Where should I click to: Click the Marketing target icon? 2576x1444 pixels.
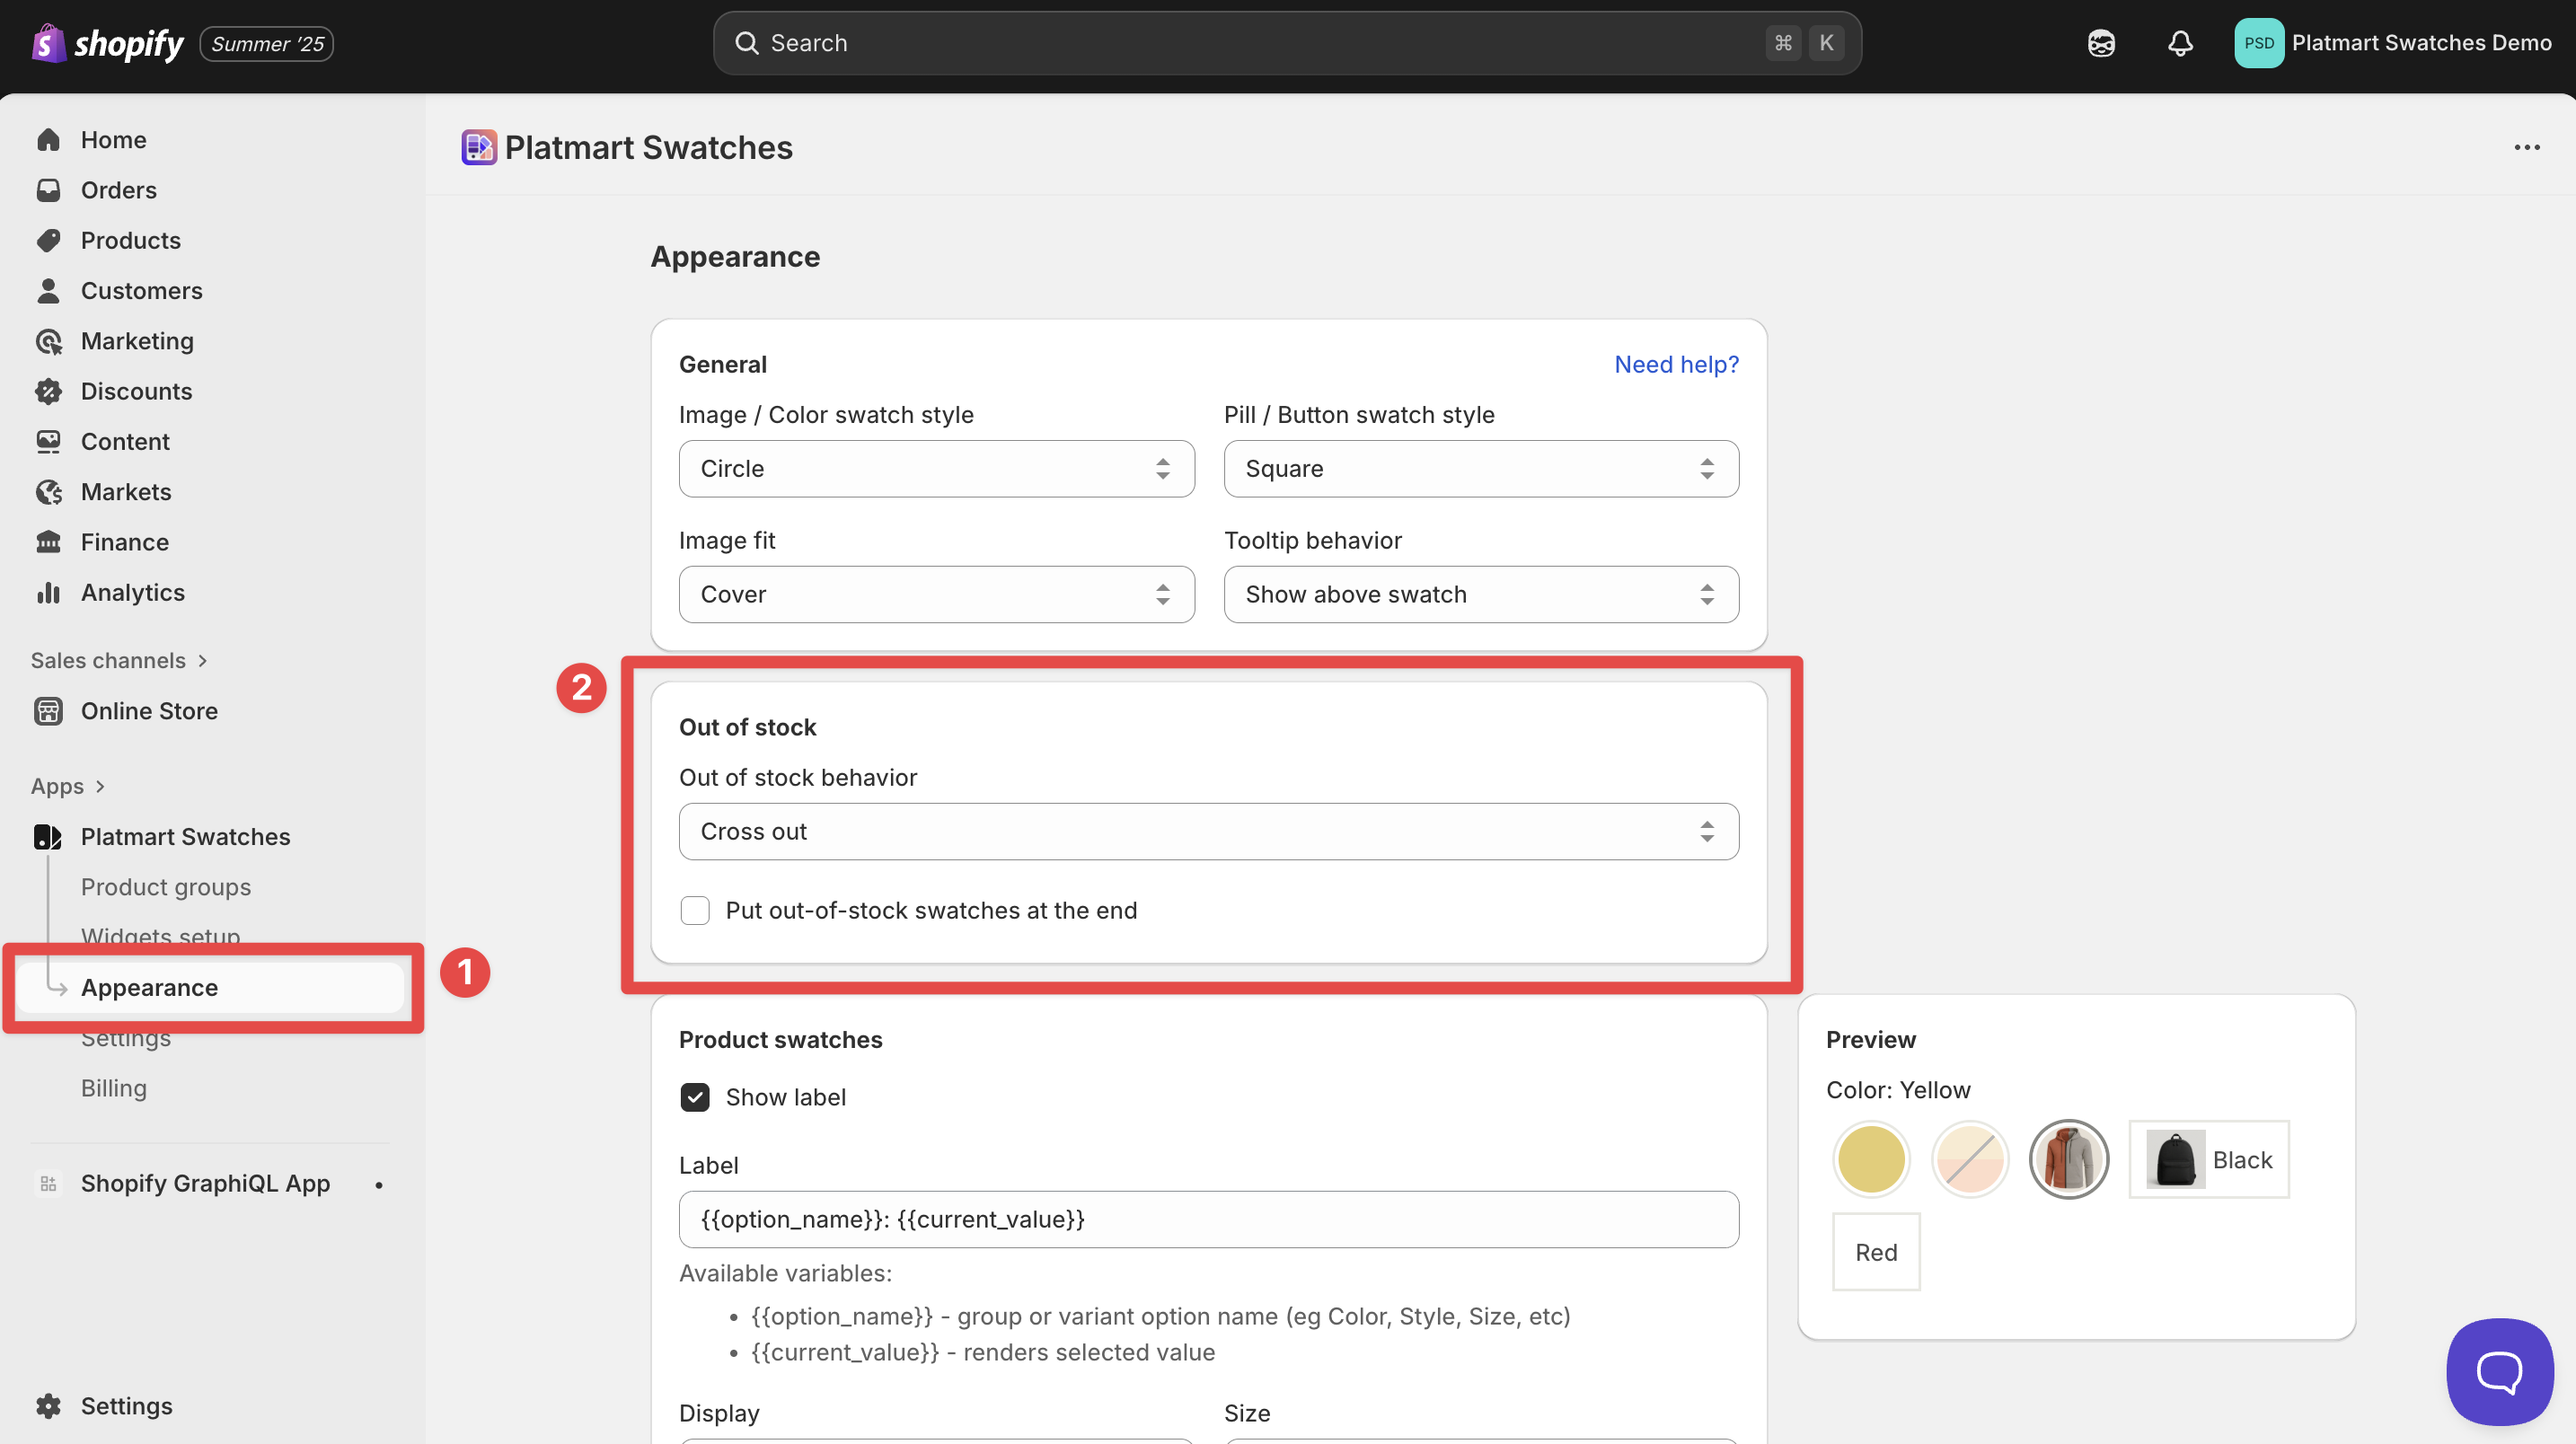click(x=48, y=341)
